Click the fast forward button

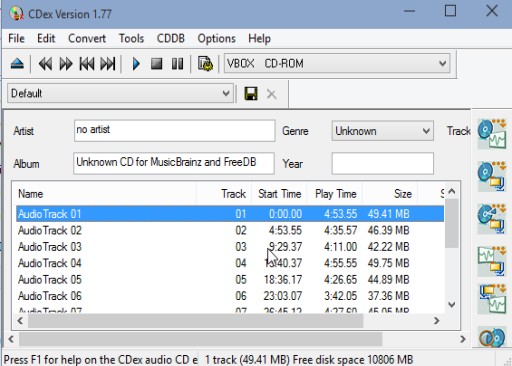click(66, 64)
